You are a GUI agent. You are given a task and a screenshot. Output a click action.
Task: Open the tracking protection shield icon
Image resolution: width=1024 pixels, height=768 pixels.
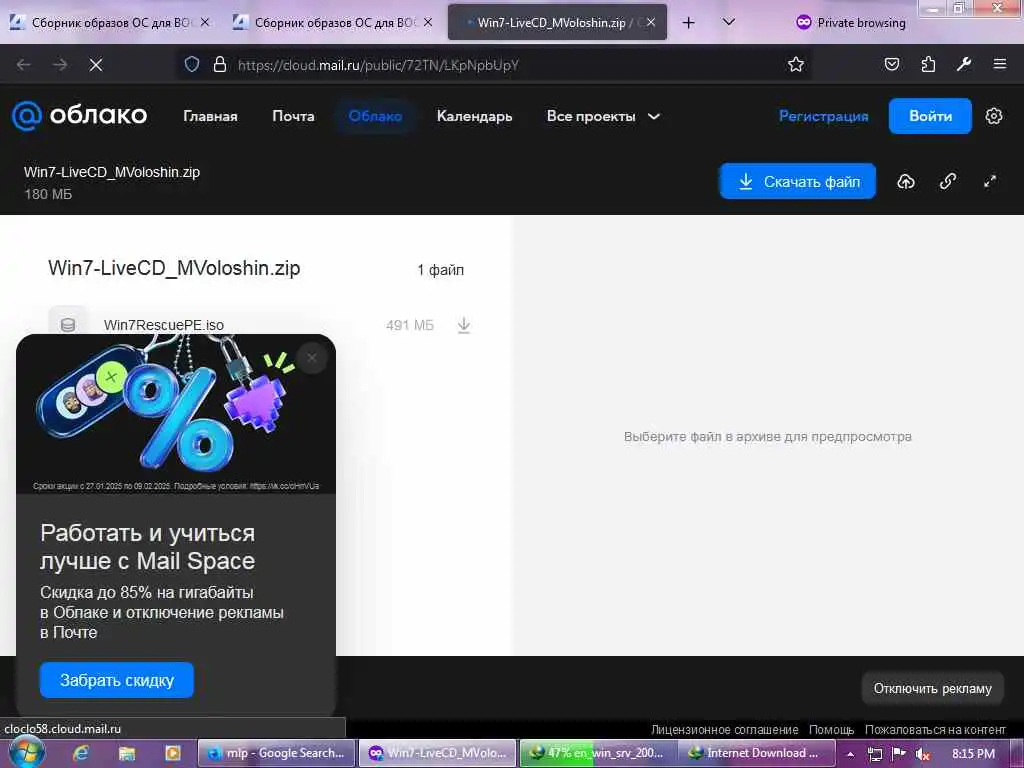[x=191, y=65]
